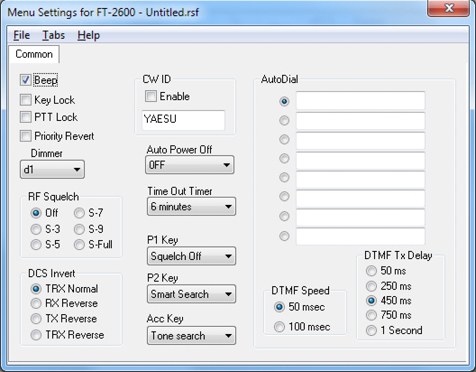Set DTMF Tx Delay to 1 Second

(x=371, y=330)
